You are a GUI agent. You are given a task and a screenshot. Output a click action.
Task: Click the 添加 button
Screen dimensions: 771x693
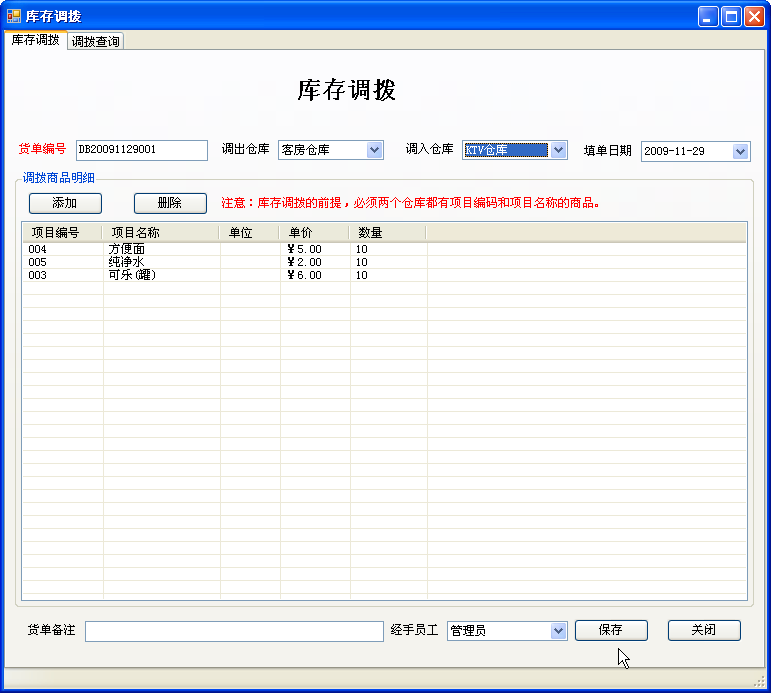pos(65,203)
